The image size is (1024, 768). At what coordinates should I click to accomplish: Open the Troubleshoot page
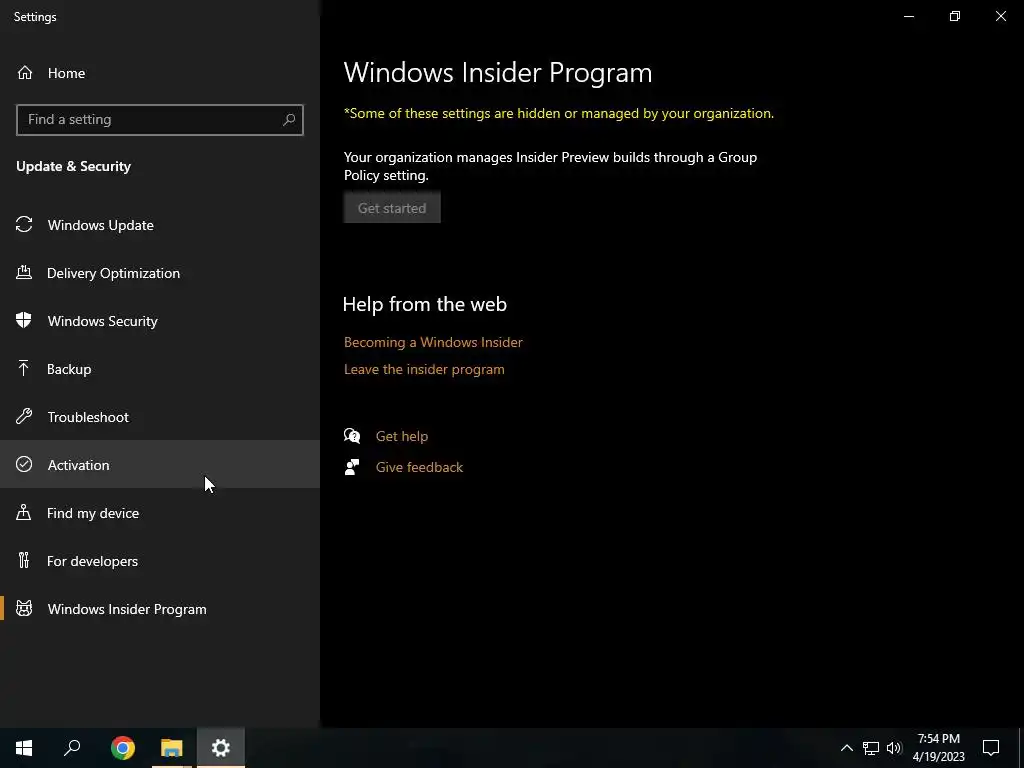[160, 417]
